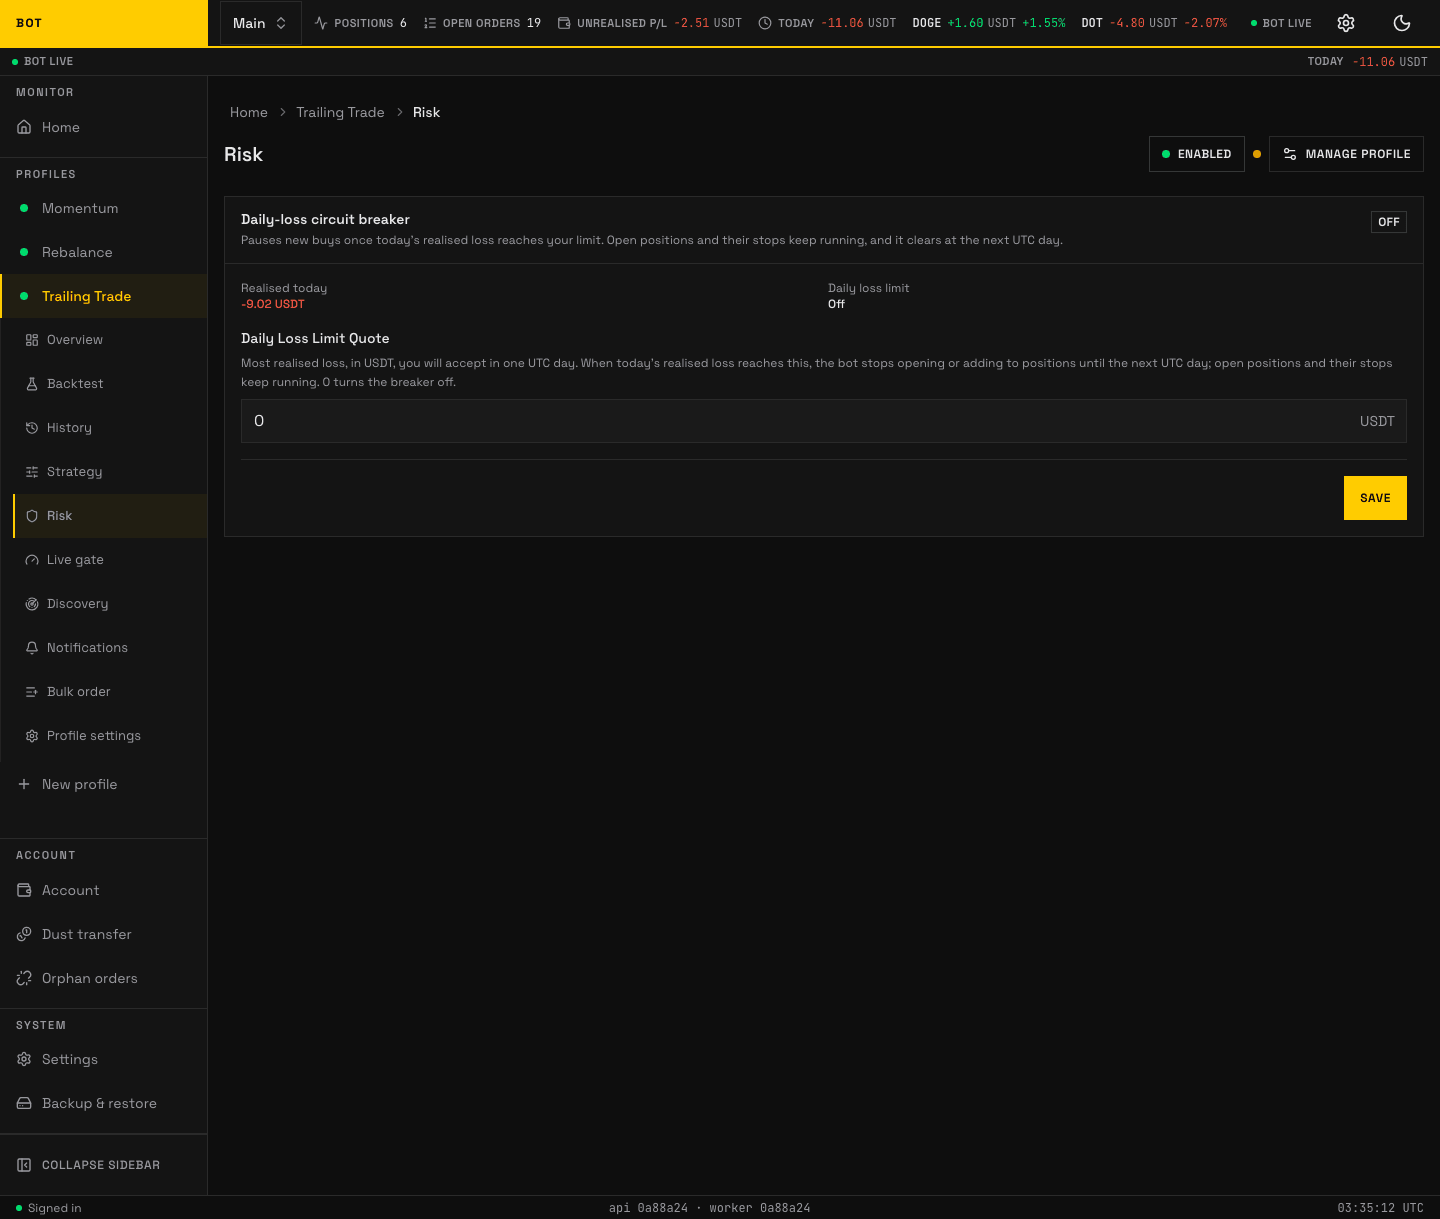
Task: Click the Orphan orders broken-link icon
Action: tap(24, 978)
